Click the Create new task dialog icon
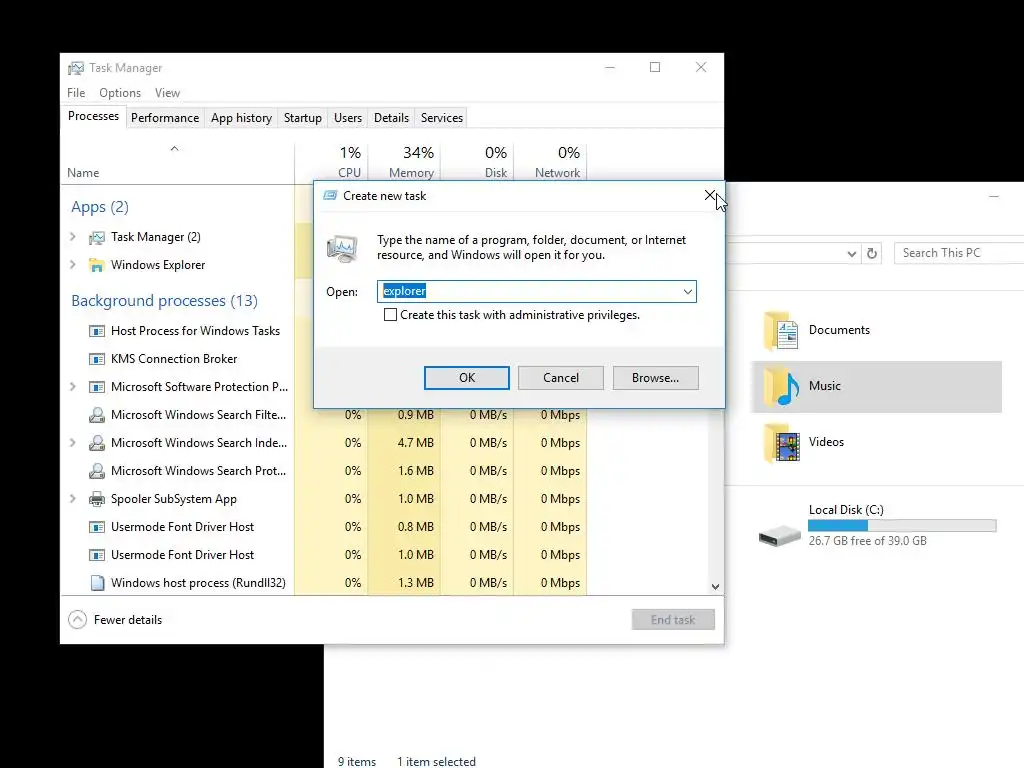 coord(330,196)
